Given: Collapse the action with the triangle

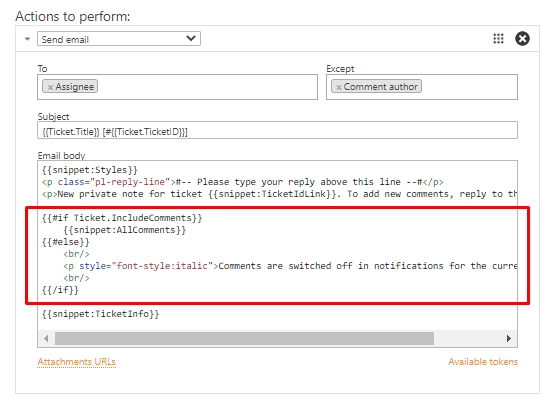Looking at the screenshot, I should pos(27,39).
